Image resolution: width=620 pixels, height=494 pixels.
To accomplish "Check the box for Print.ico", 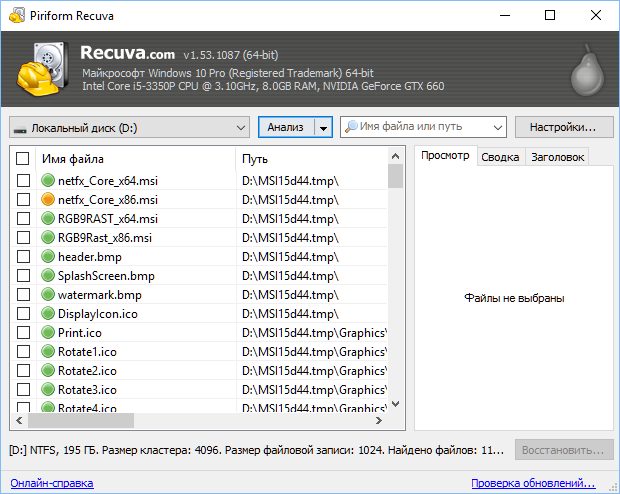I will (23, 332).
